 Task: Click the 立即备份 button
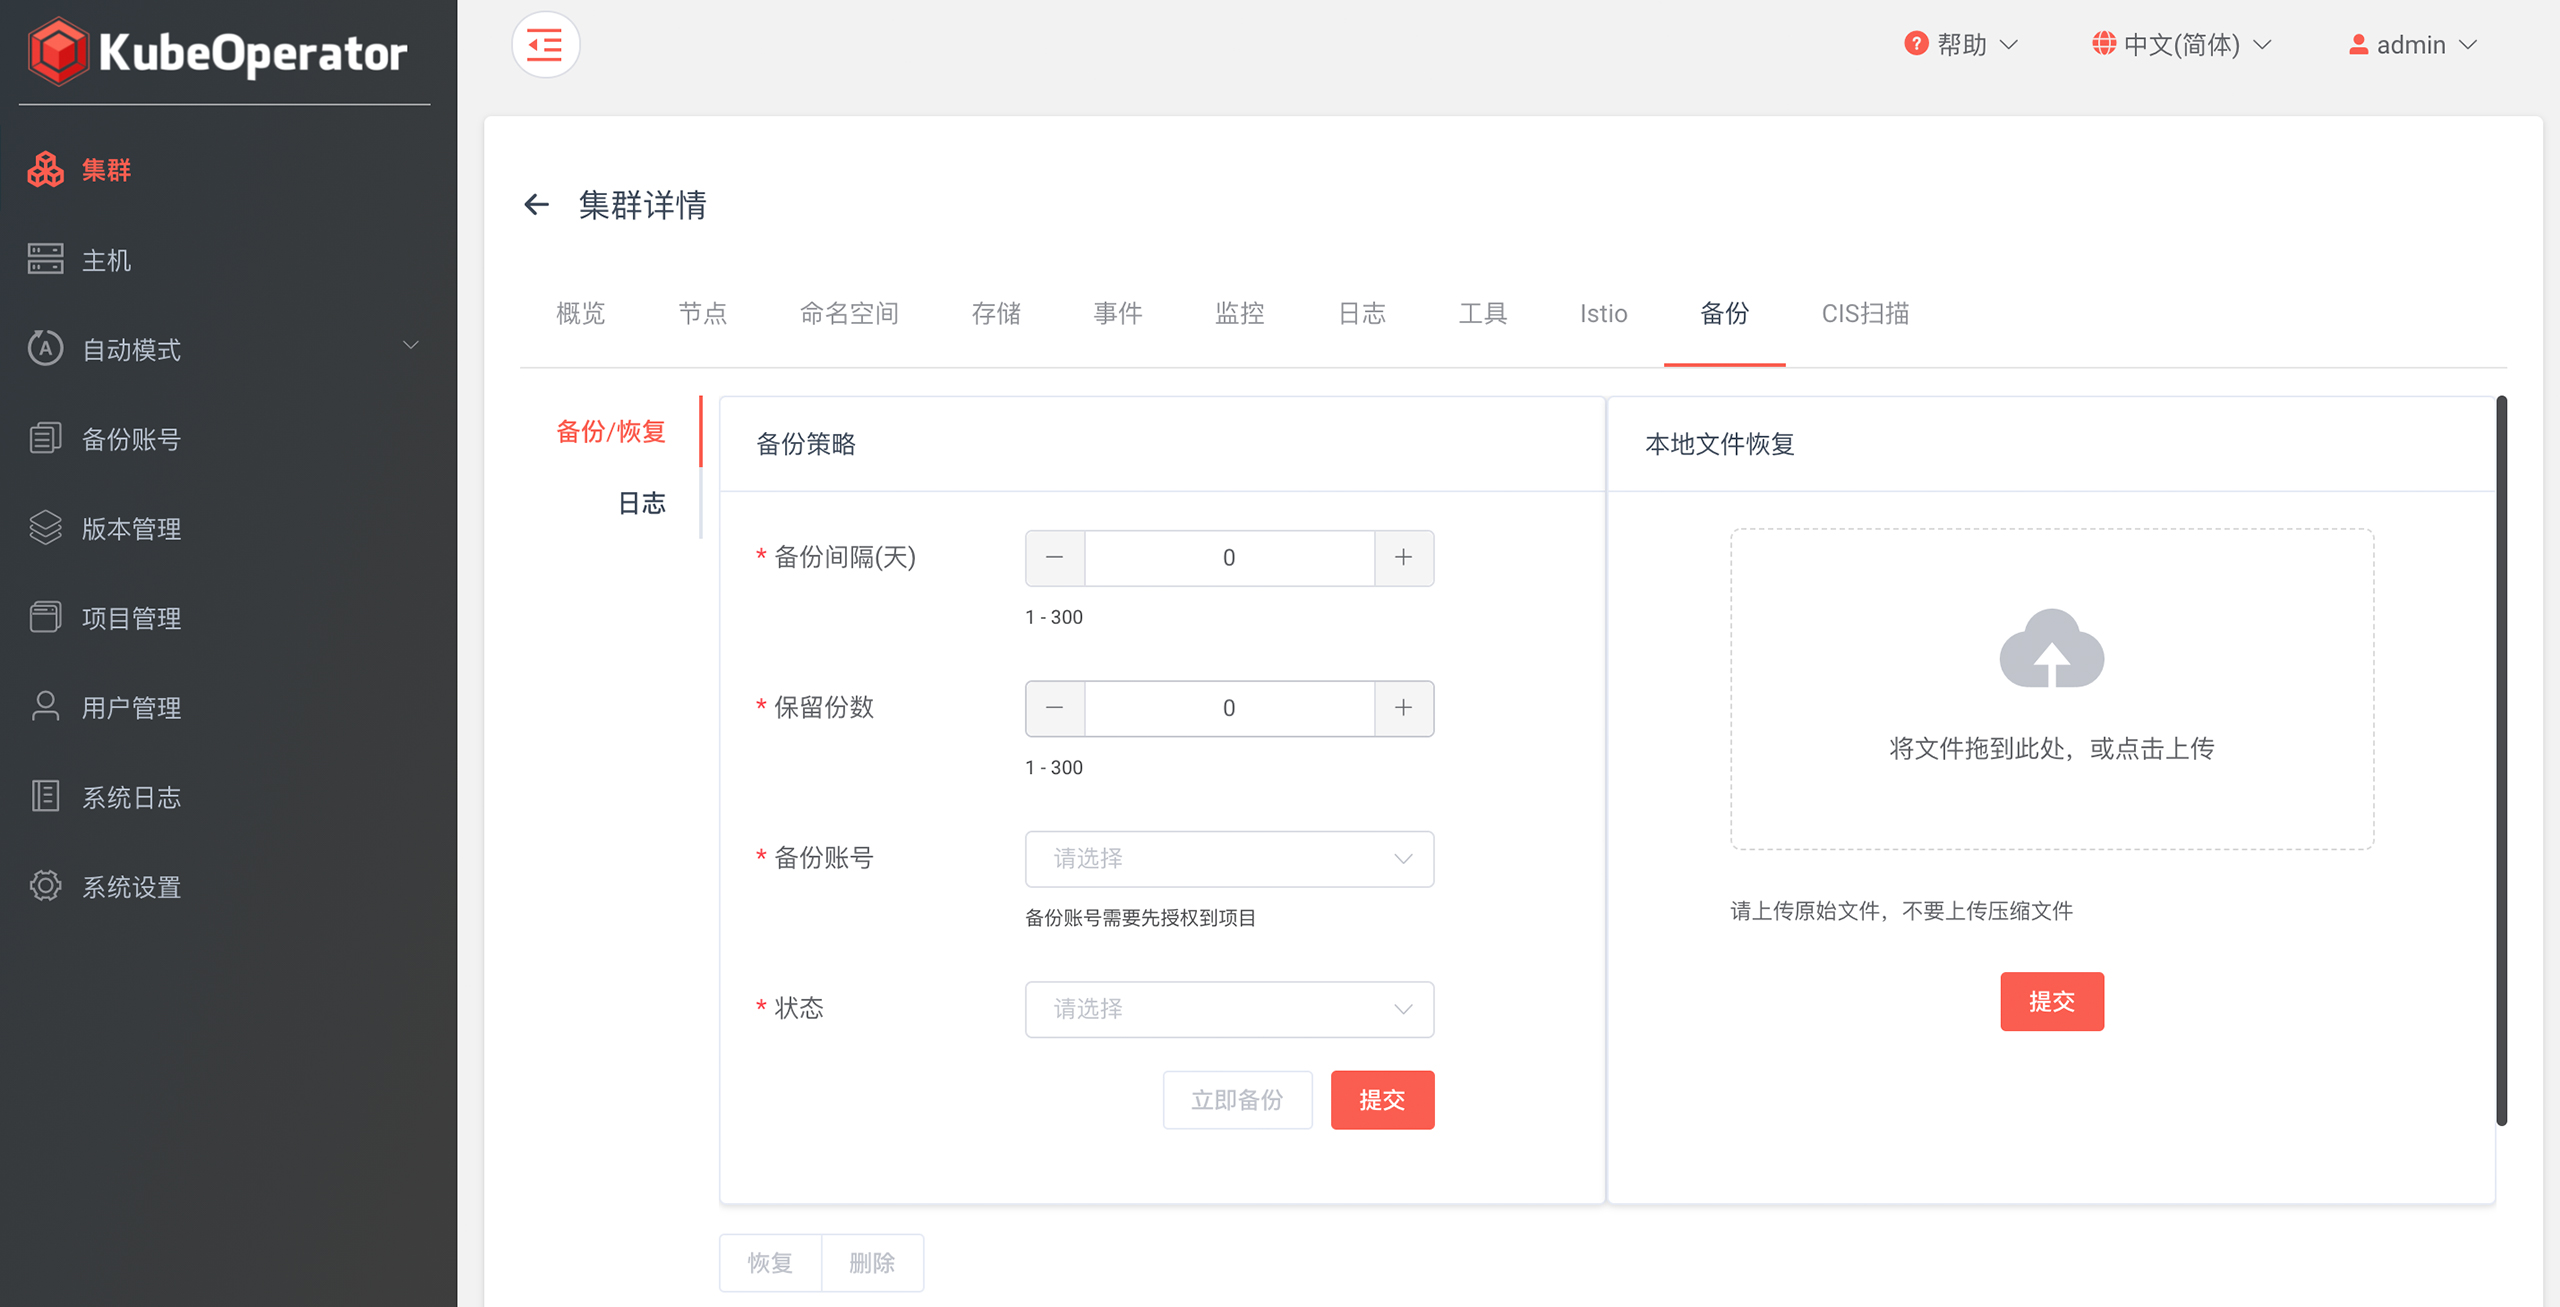tap(1237, 1100)
